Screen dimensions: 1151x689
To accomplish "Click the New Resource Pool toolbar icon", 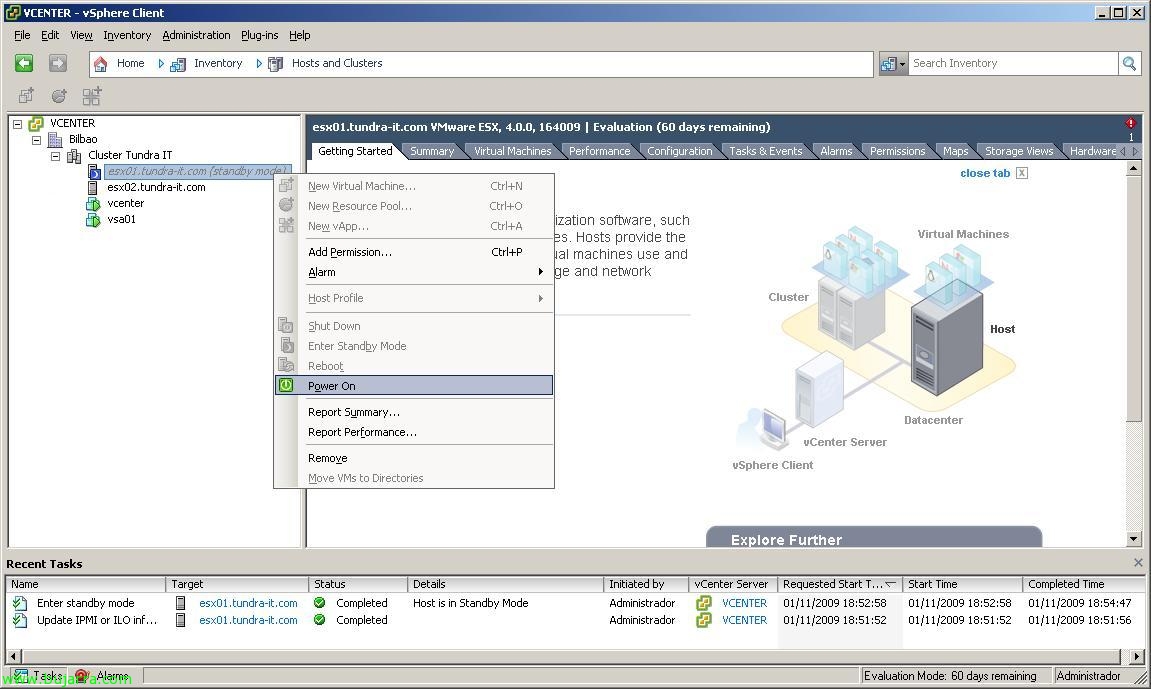I will pos(59,95).
